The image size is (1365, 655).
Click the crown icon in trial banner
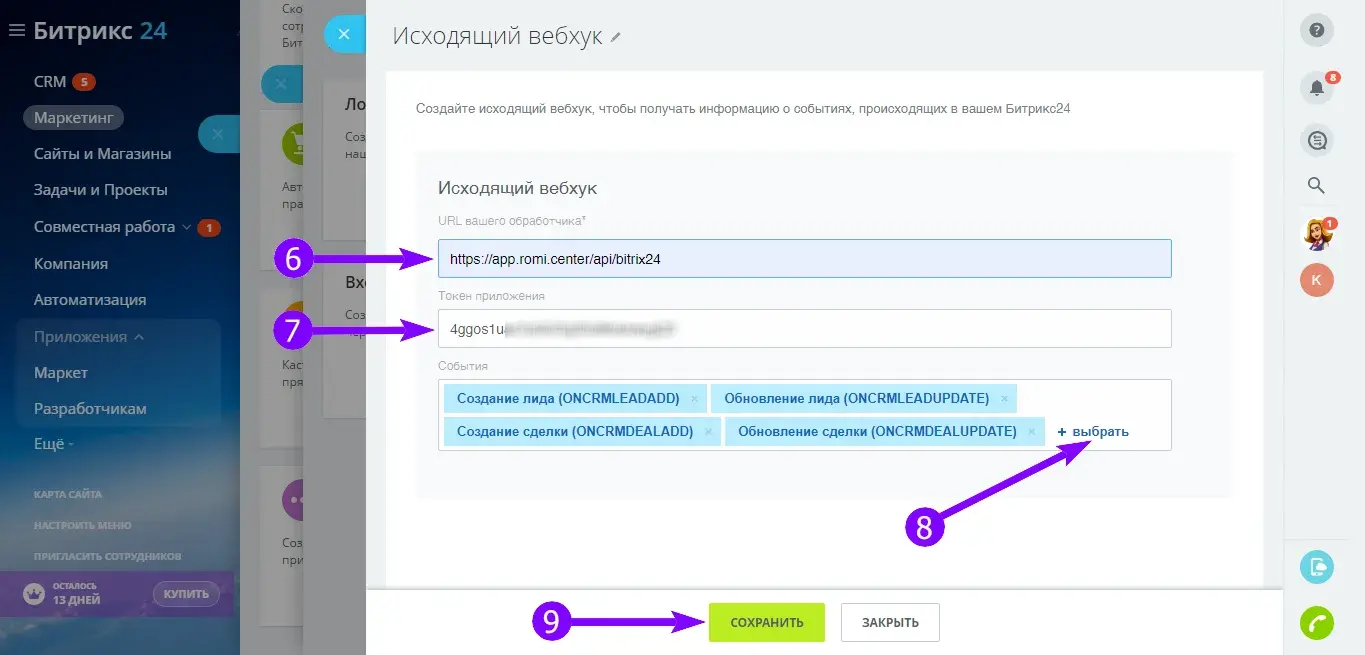[35, 593]
